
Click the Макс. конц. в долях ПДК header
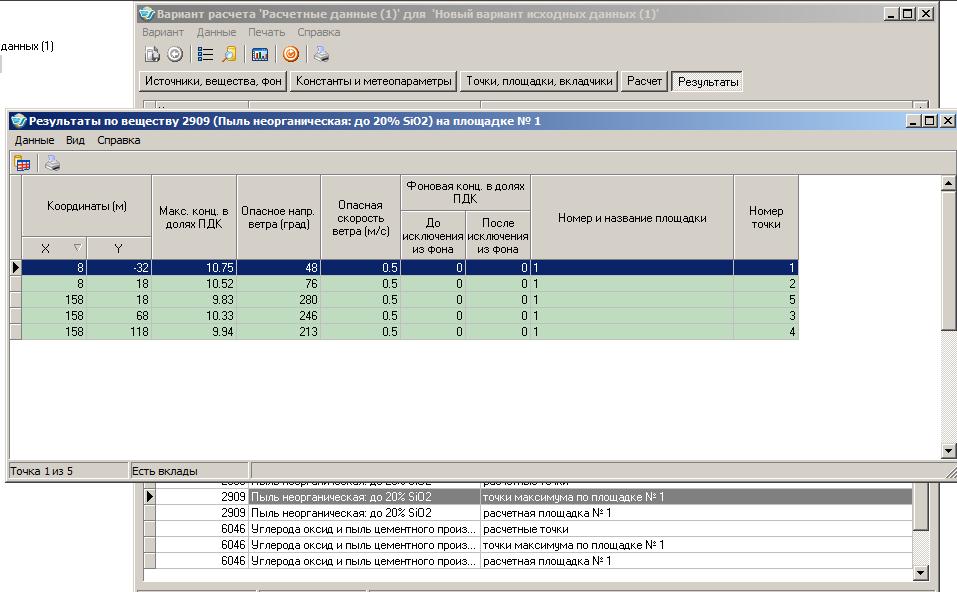coord(194,217)
